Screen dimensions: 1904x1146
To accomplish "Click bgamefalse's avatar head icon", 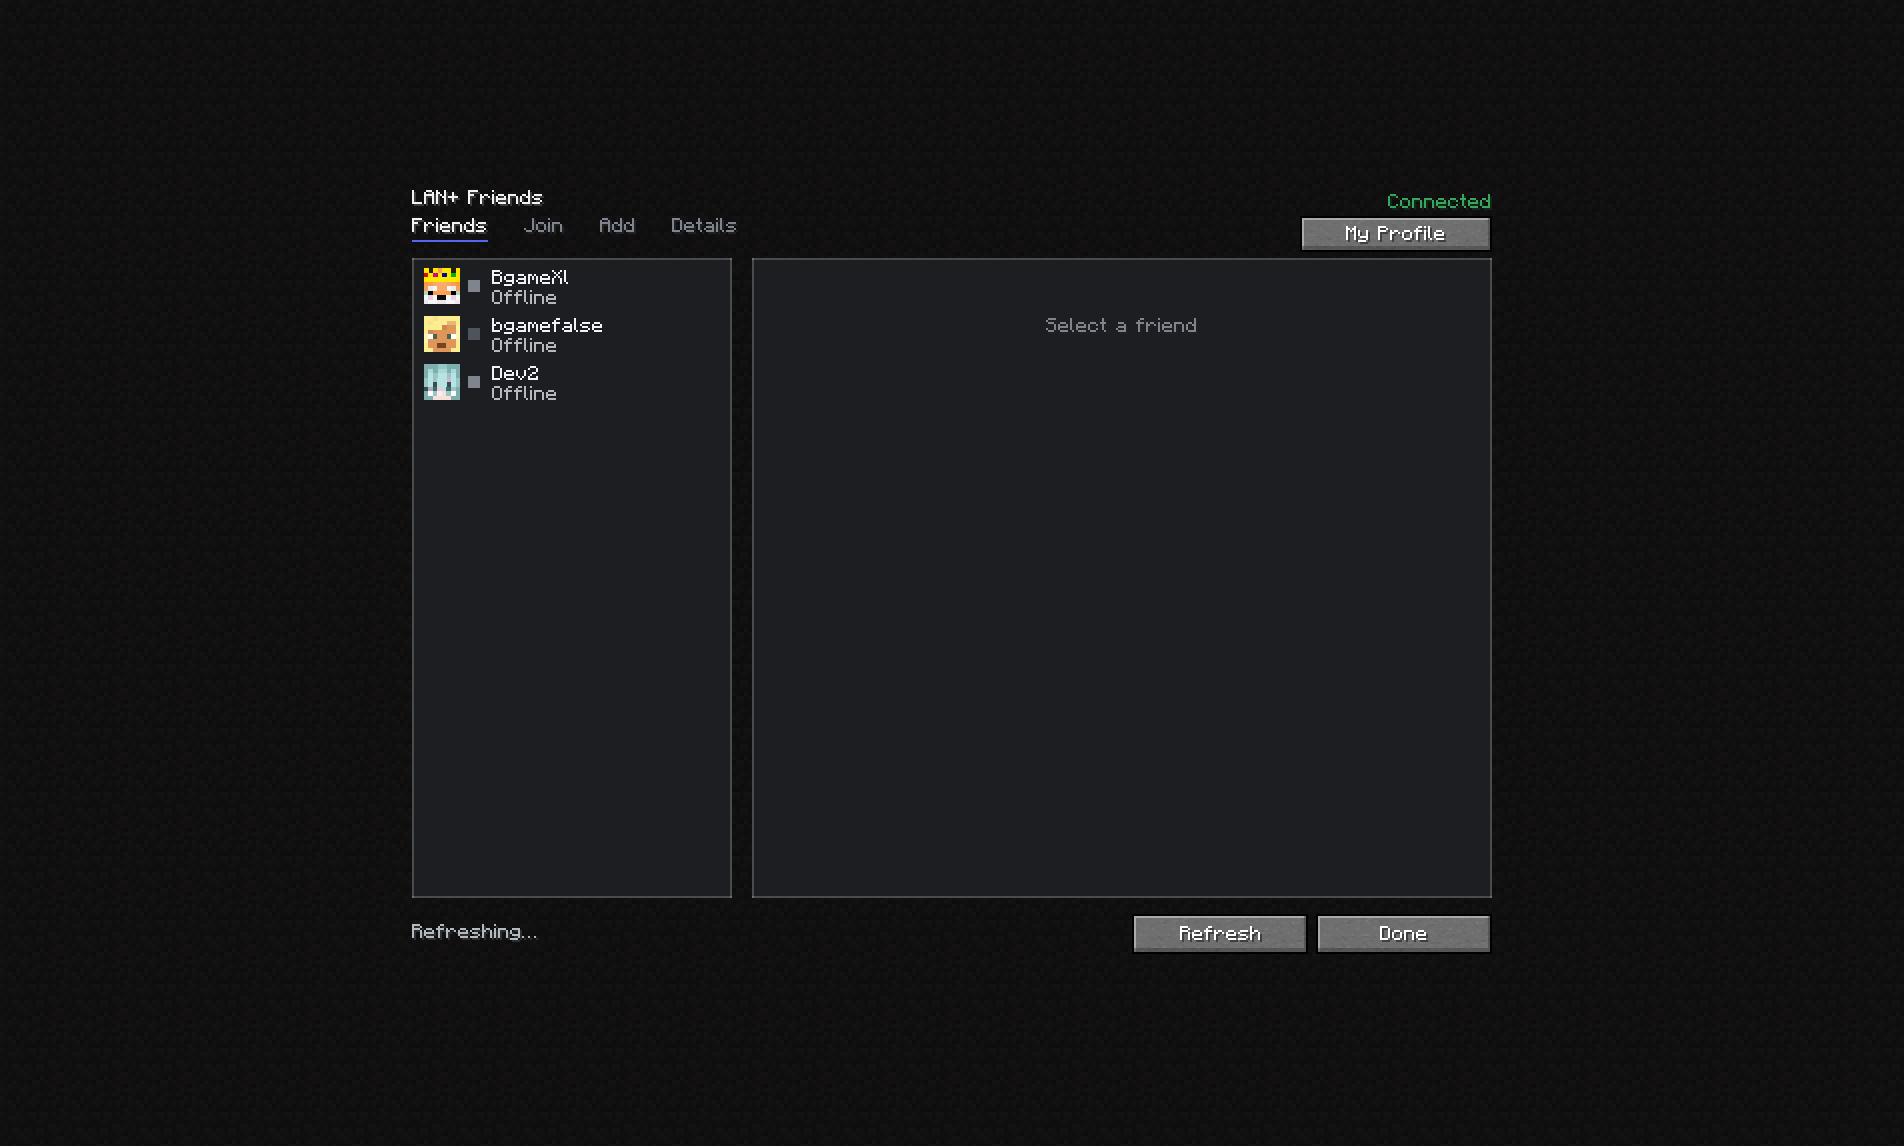I will 442,334.
